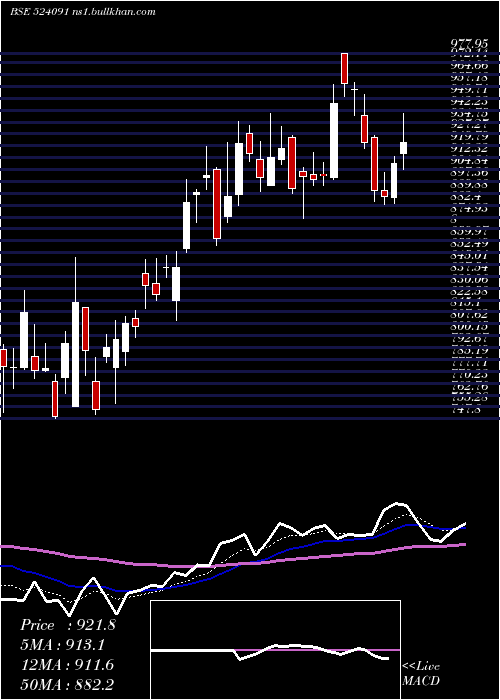Viewport: 500px width, 700px height.
Task: Click the <<Live MACD label
Action: pyautogui.click(x=421, y=673)
